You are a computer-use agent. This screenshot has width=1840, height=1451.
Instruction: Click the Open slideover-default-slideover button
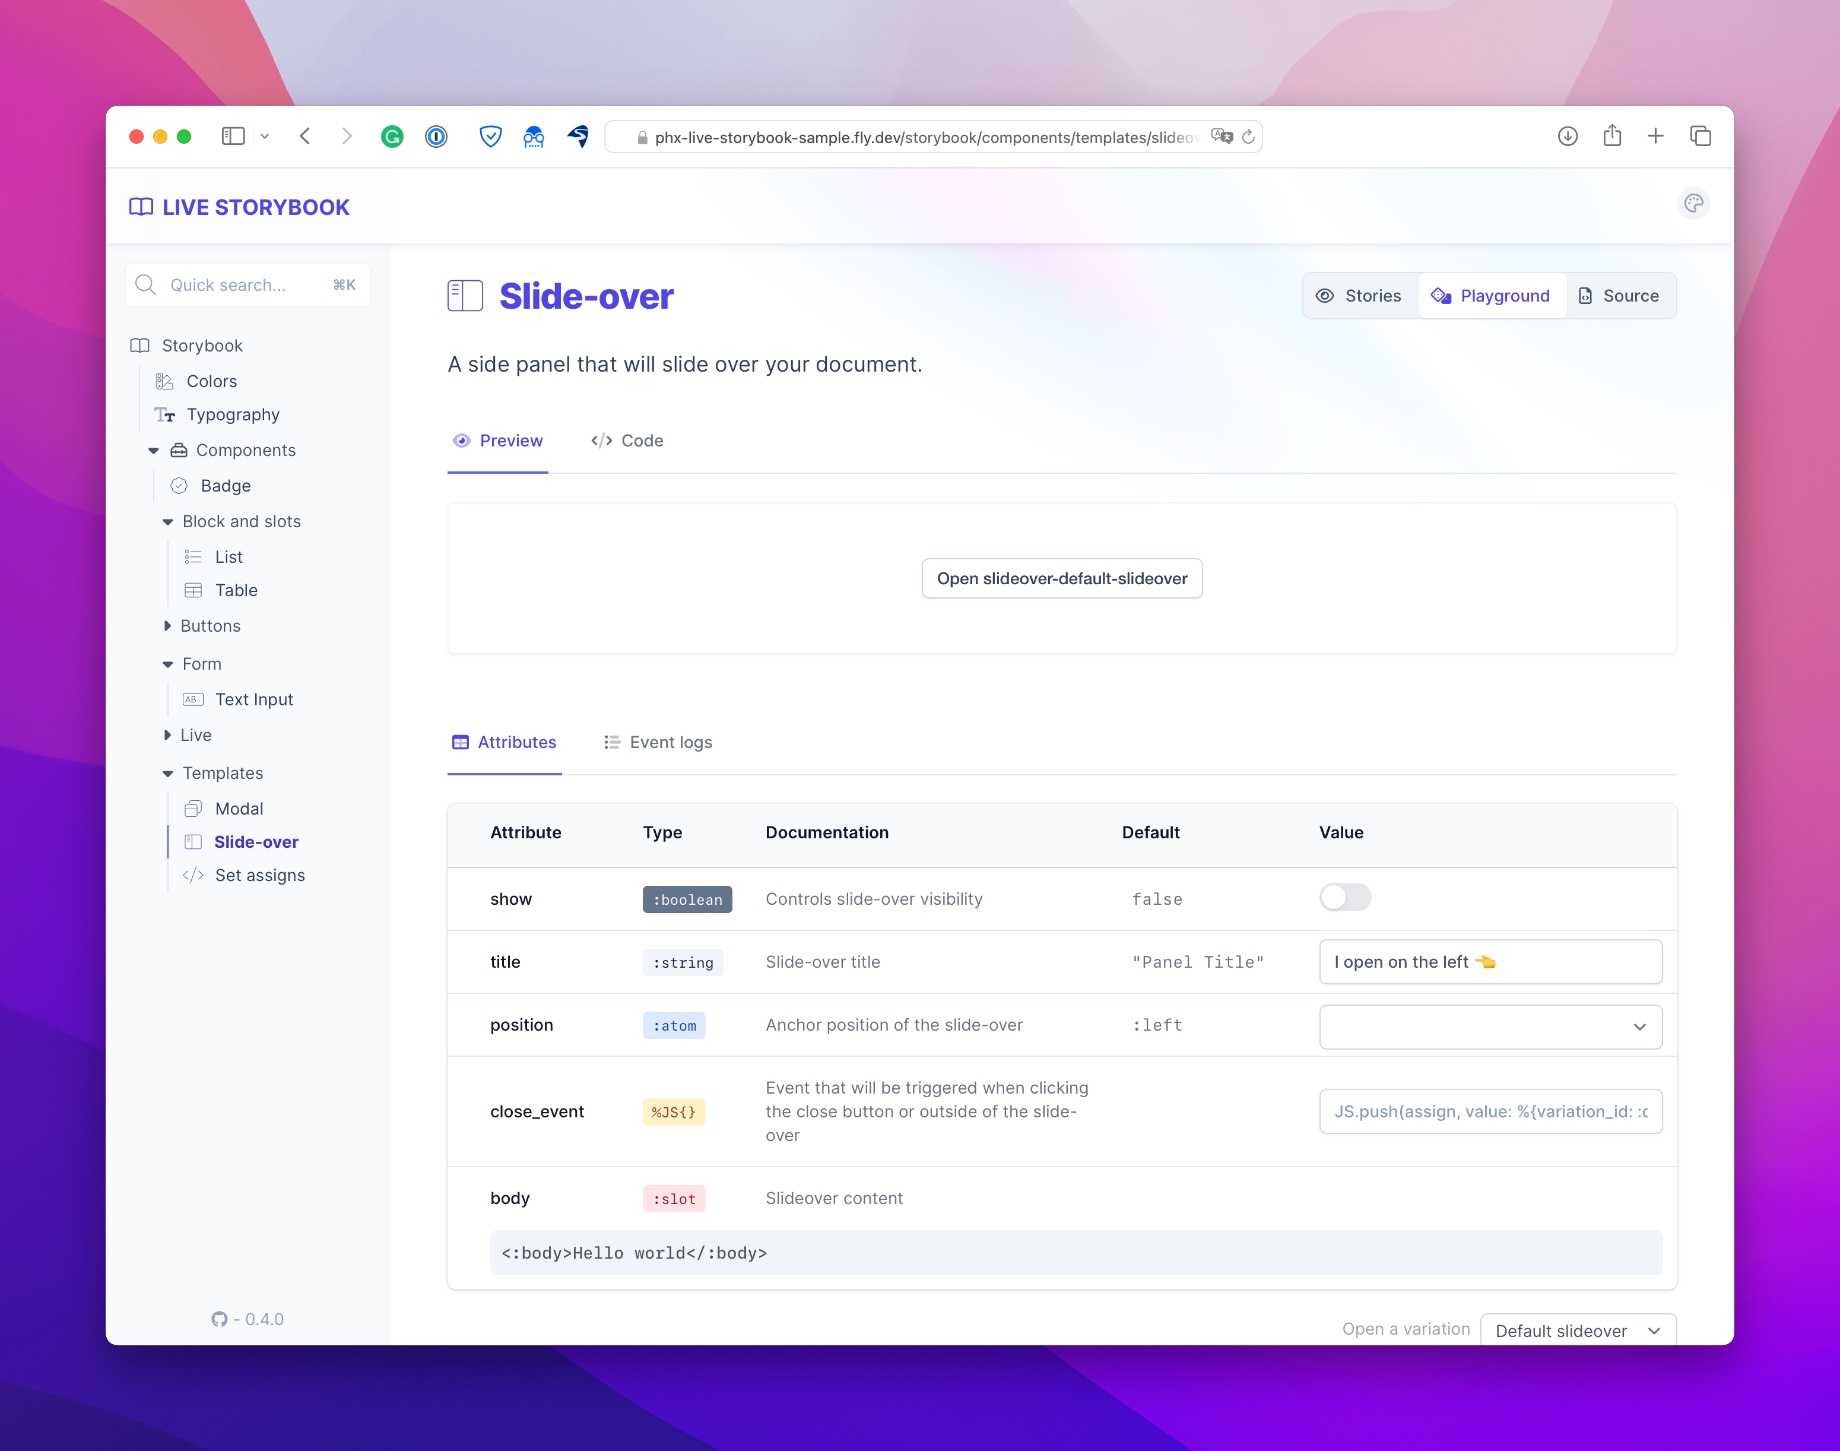(1062, 578)
